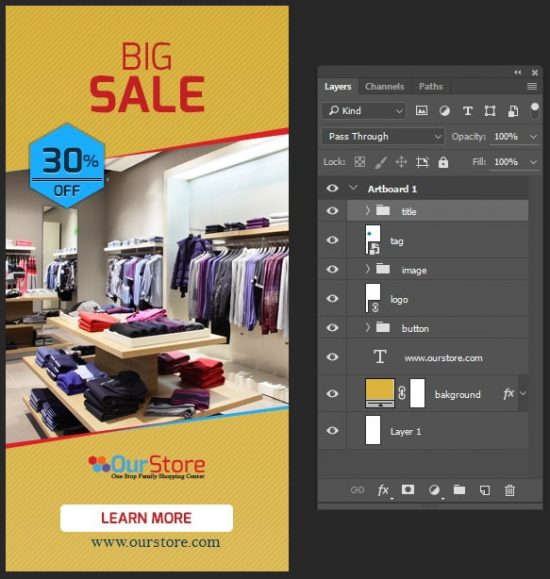The image size is (550, 579).
Task: Hide Layer 1
Action: (x=332, y=430)
